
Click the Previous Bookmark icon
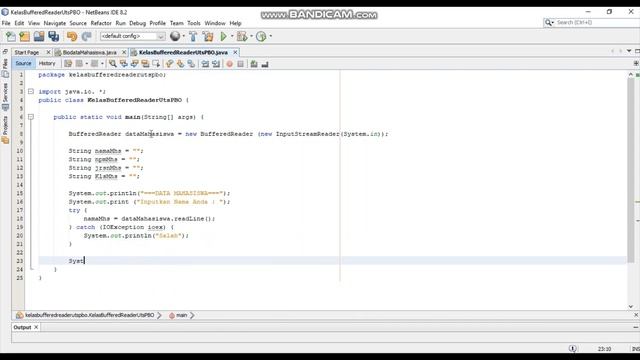tap(169, 64)
